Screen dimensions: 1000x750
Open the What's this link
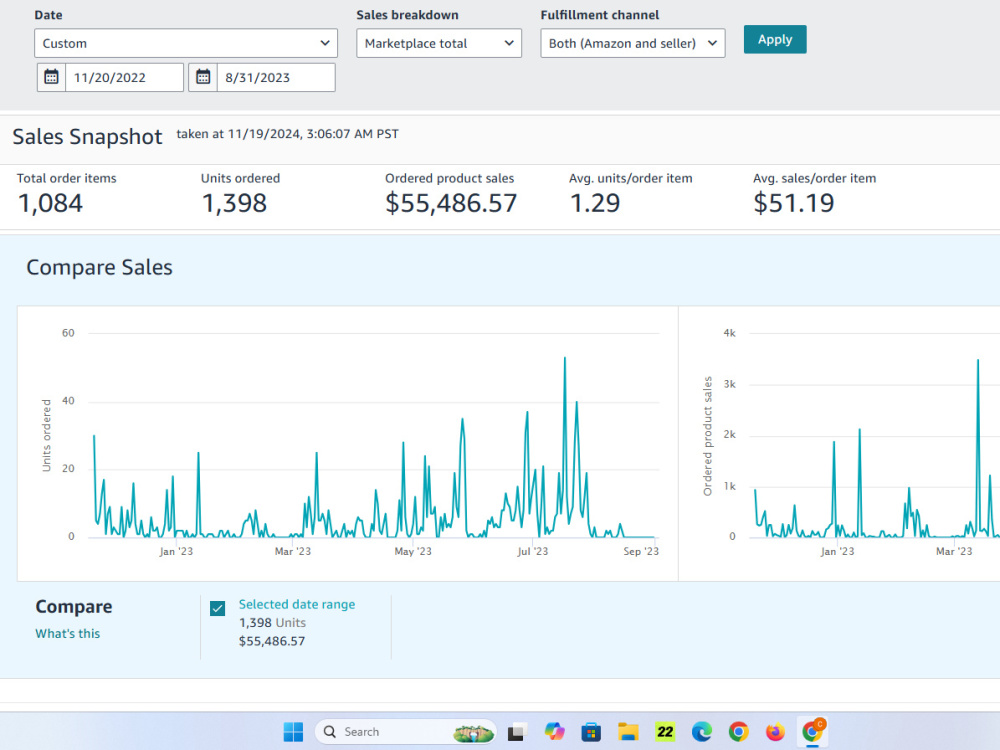tap(68, 633)
